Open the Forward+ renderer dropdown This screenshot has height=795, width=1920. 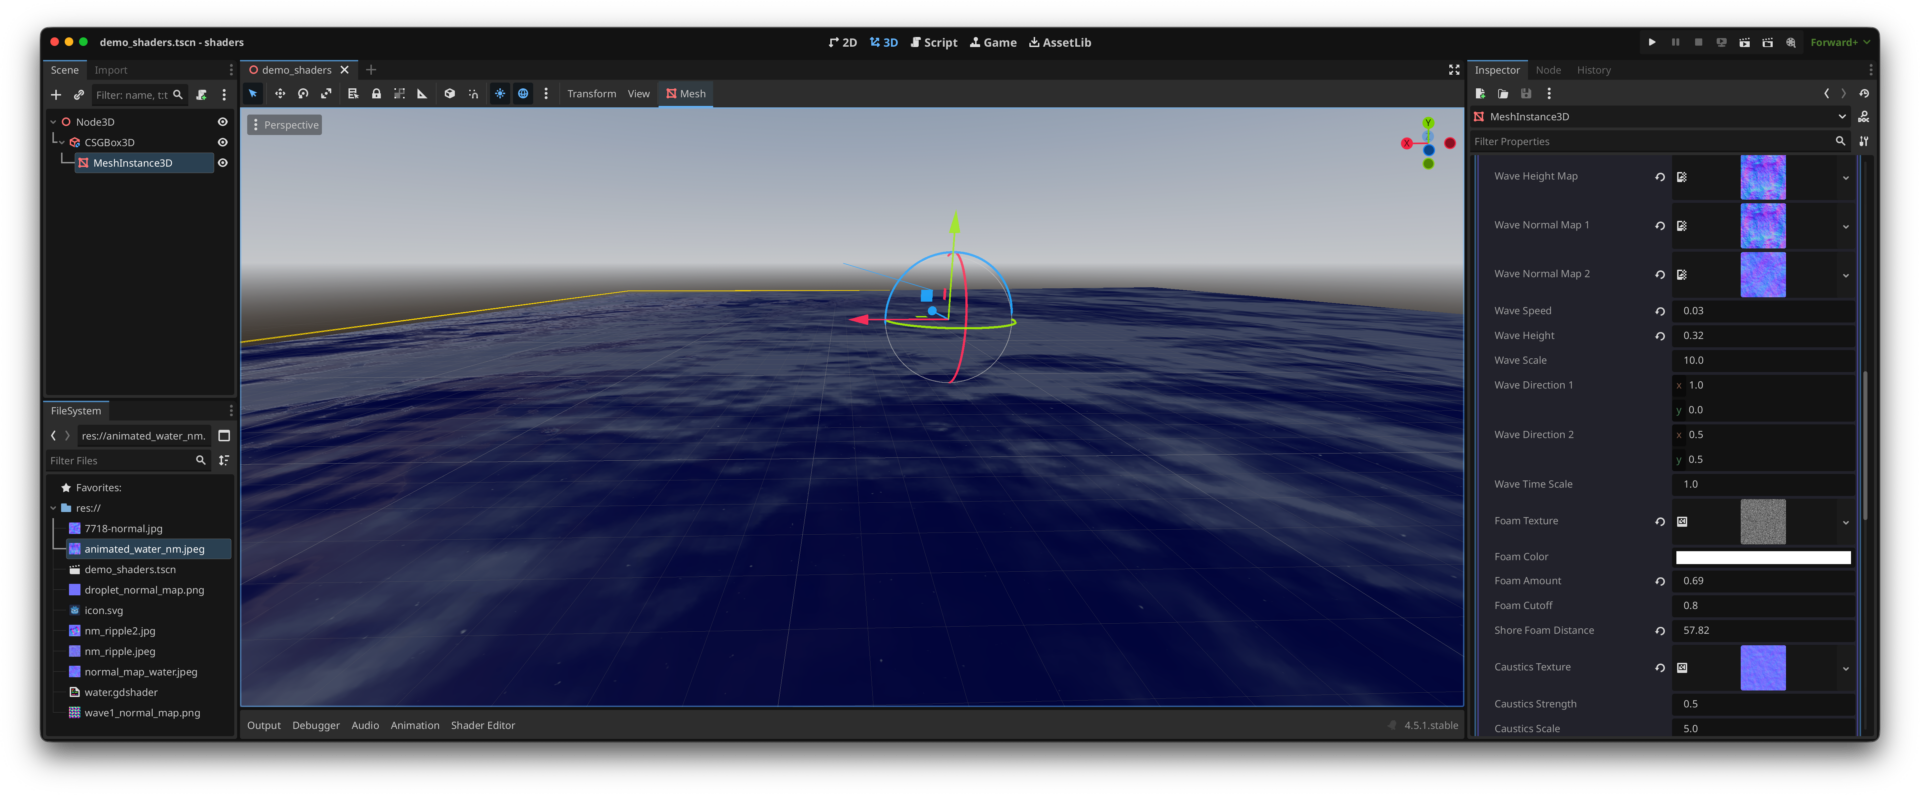tap(1839, 42)
